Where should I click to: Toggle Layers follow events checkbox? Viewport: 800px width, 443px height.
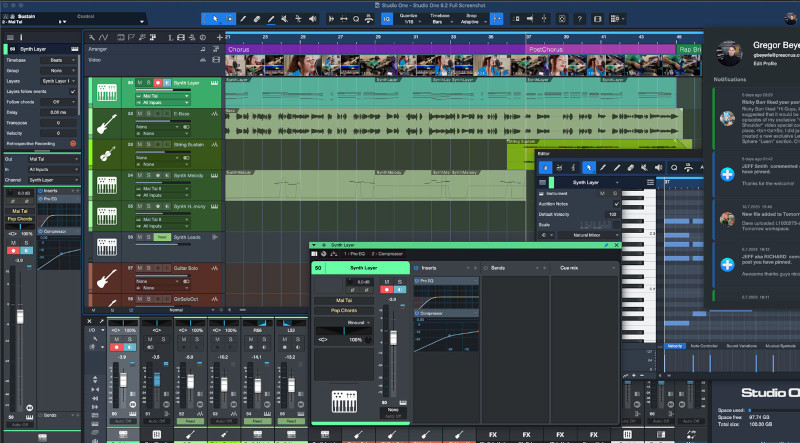pos(73,91)
